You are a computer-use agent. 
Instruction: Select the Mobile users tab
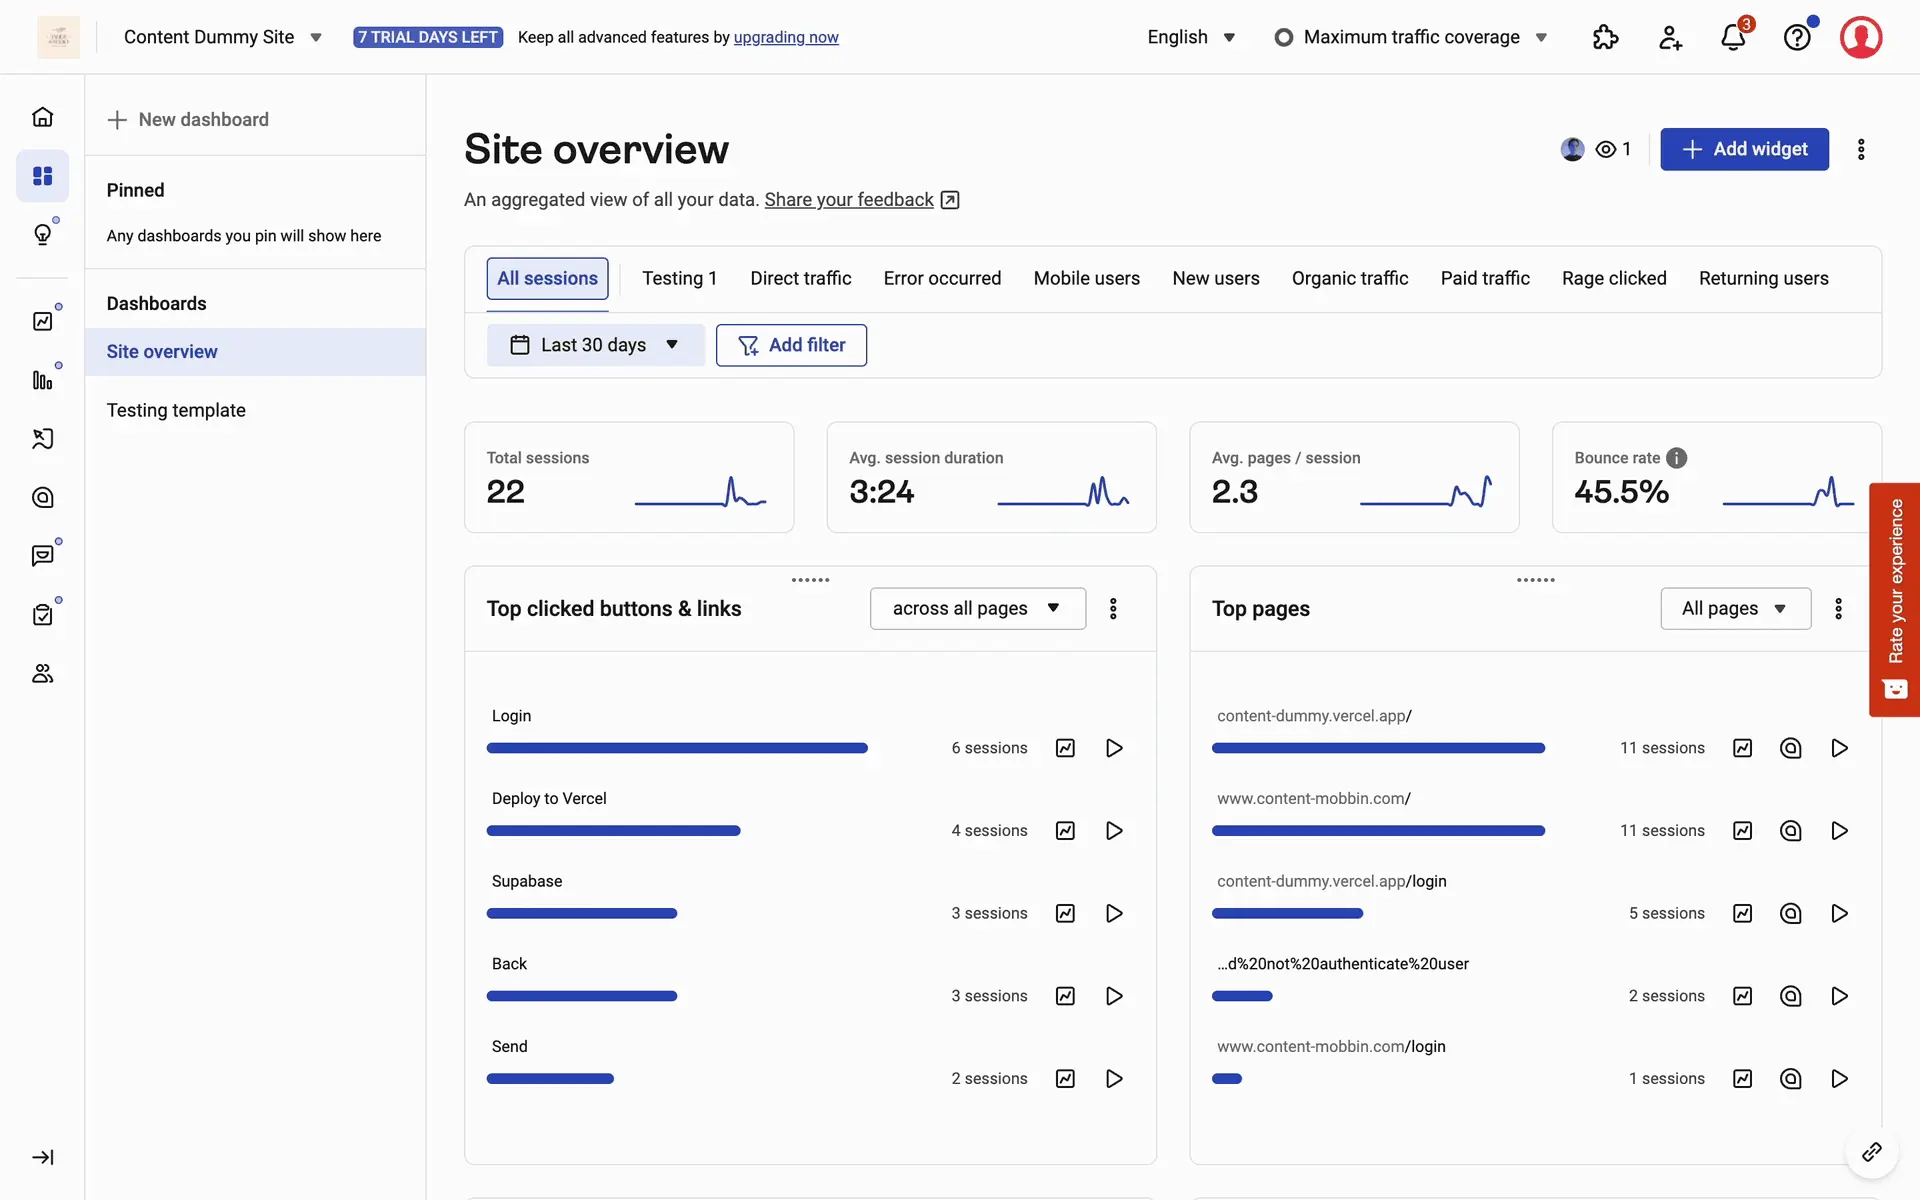pyautogui.click(x=1086, y=279)
